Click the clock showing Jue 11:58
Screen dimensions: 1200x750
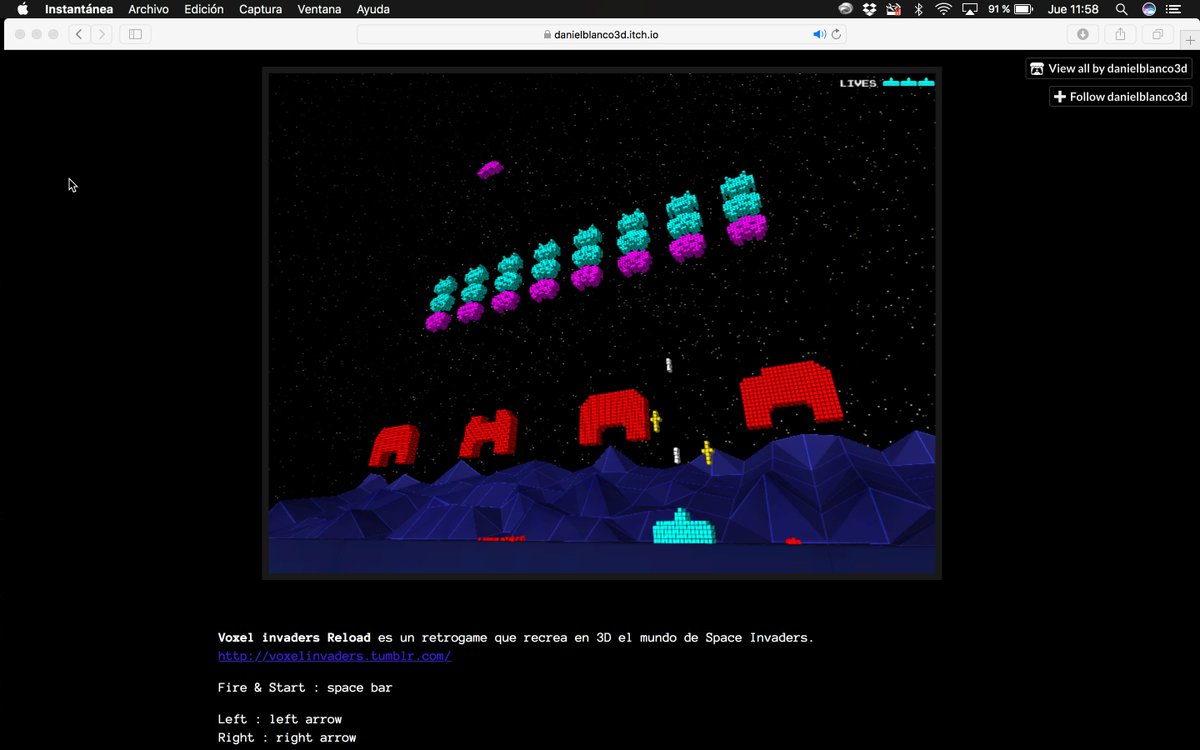(1073, 9)
